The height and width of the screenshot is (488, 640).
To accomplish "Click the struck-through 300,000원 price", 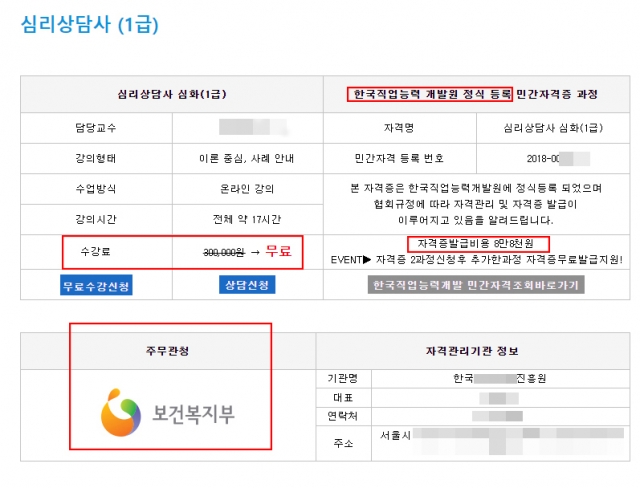I will click(224, 253).
